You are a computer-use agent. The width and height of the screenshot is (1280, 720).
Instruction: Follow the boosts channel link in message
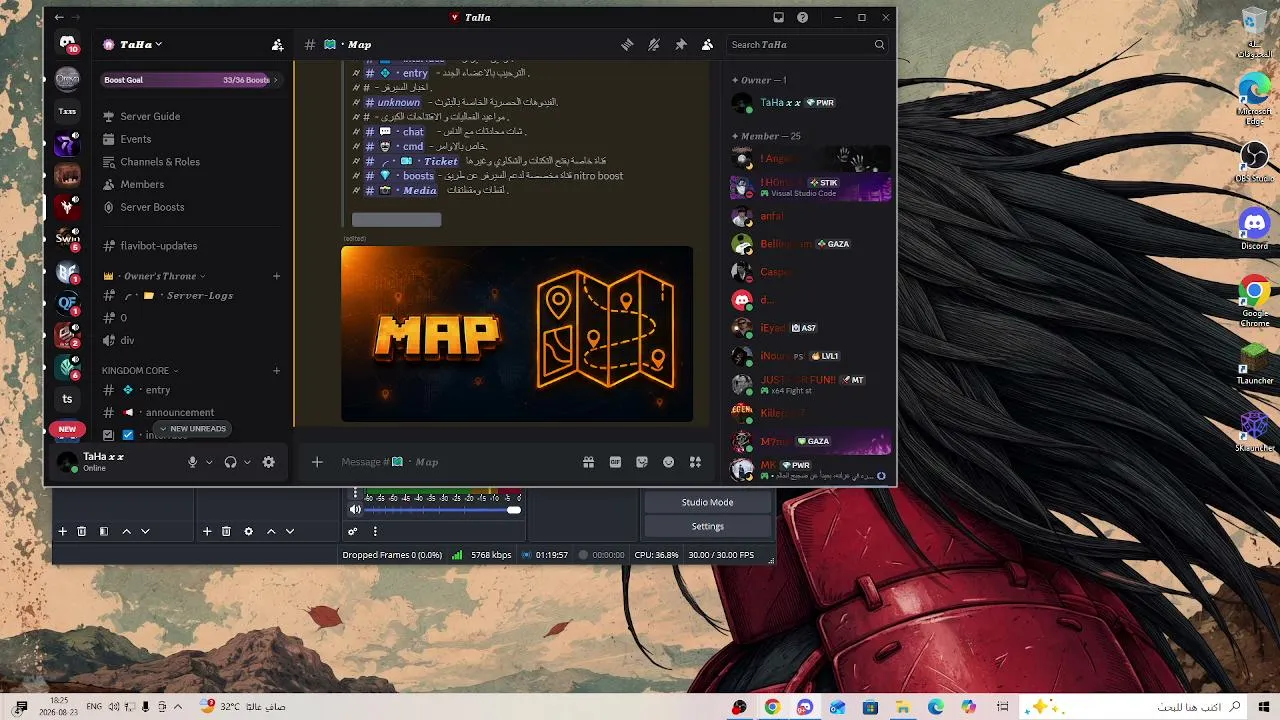tap(399, 176)
